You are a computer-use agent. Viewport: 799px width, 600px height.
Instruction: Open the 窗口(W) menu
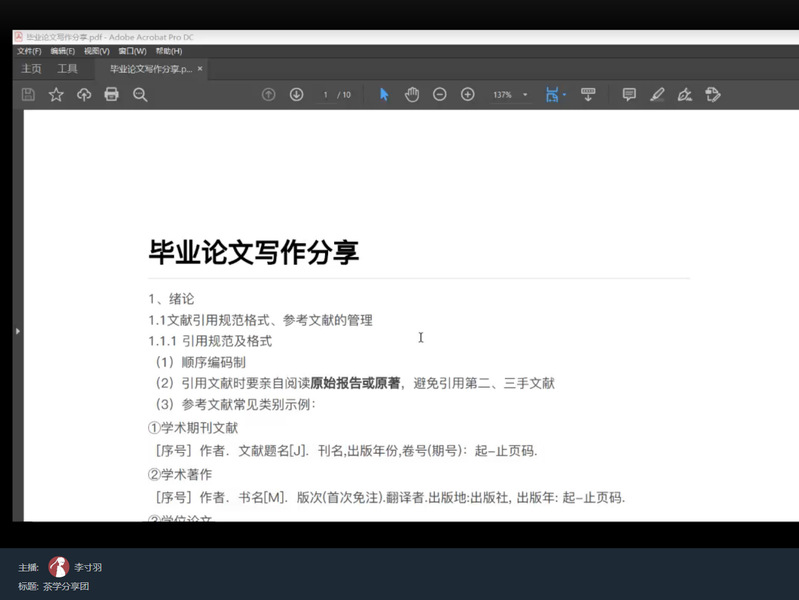click(x=132, y=51)
